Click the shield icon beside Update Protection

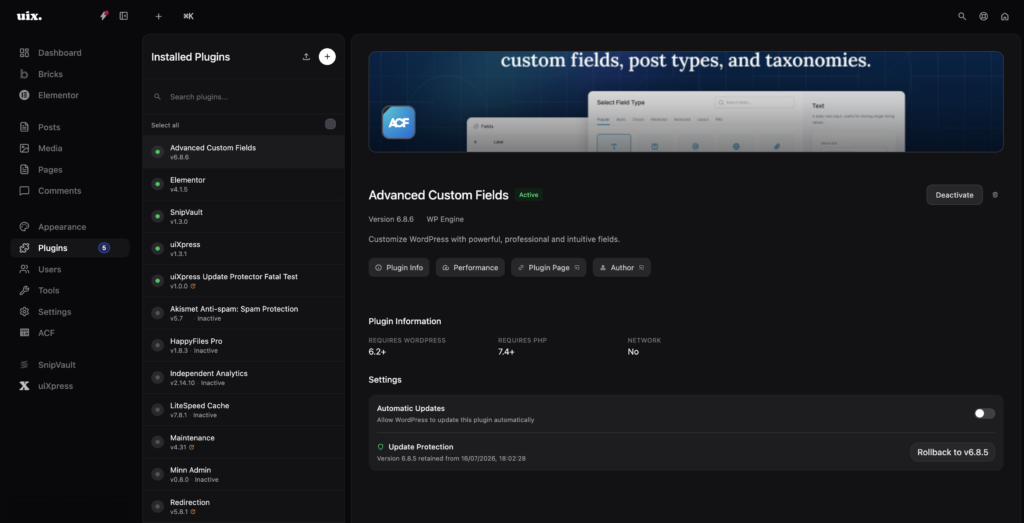coord(381,447)
